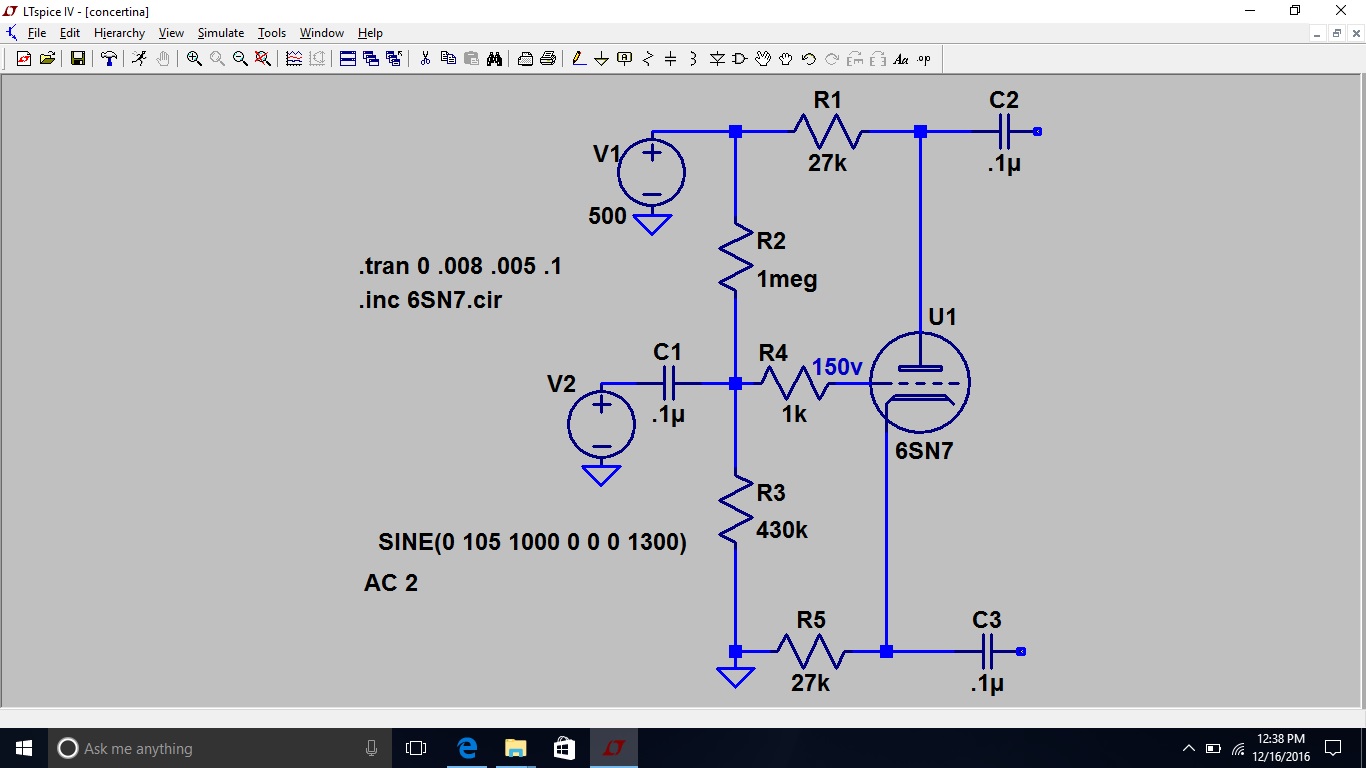Open the File menu

pyautogui.click(x=37, y=33)
